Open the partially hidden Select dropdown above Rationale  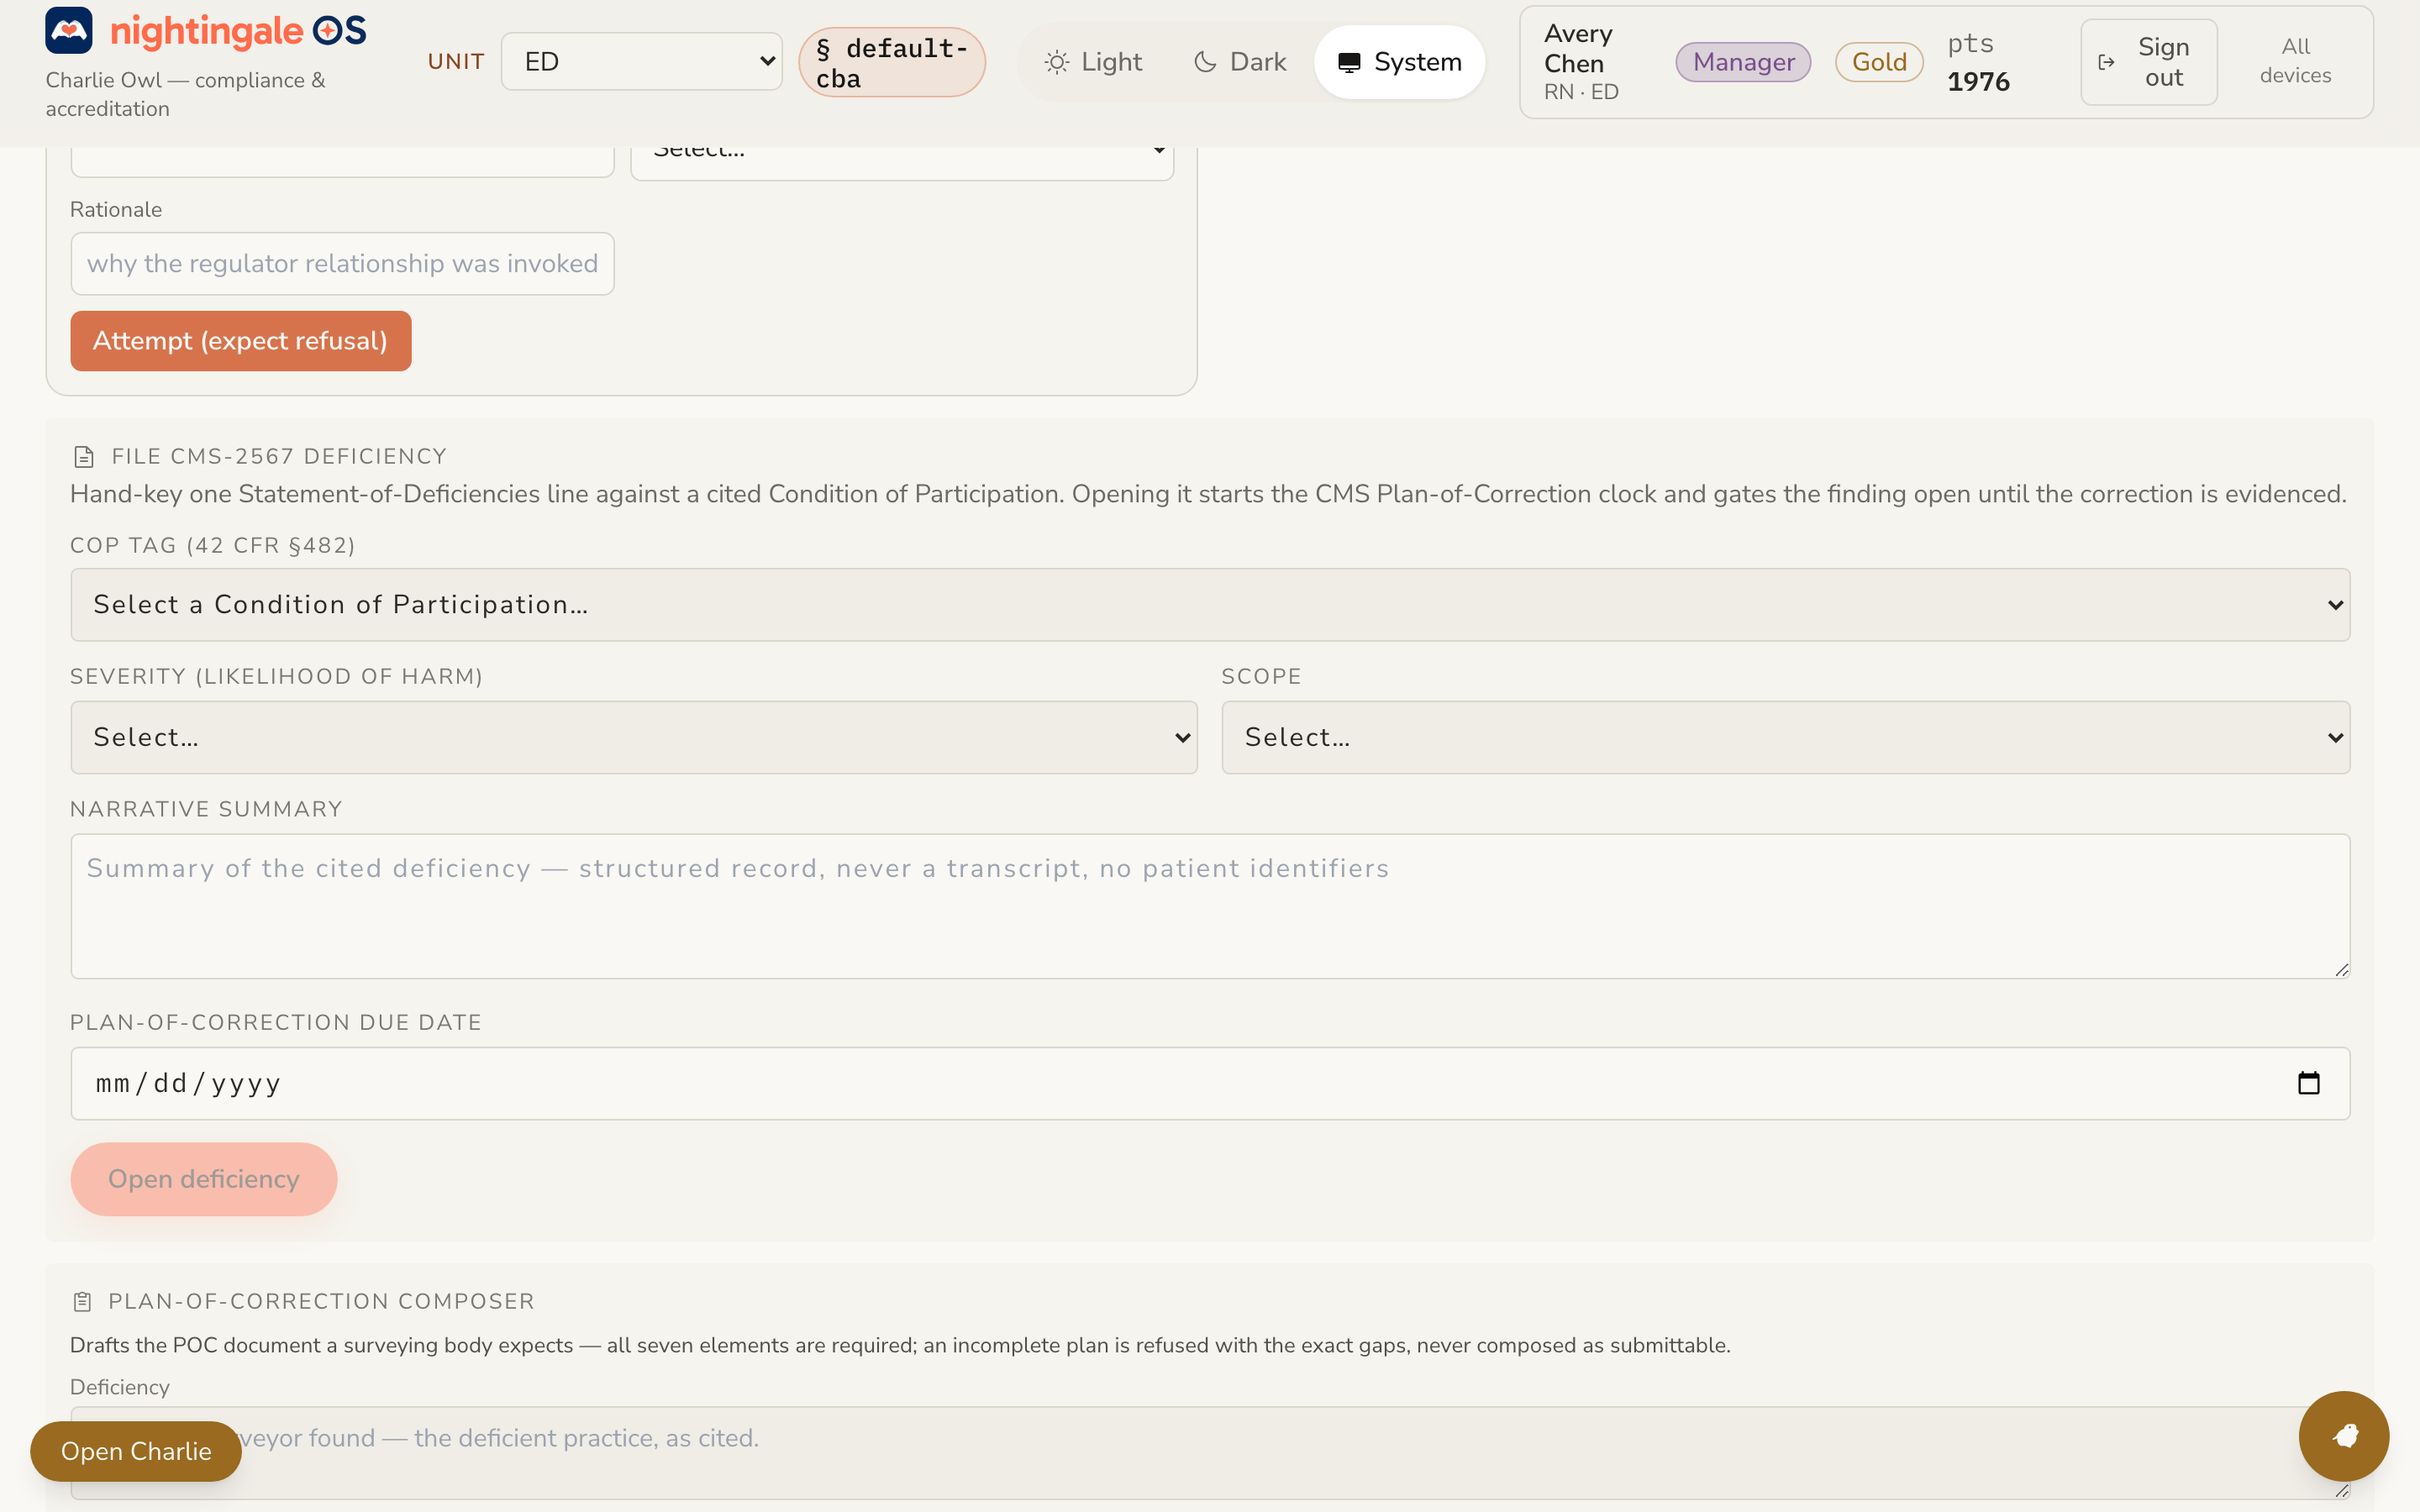[902, 162]
